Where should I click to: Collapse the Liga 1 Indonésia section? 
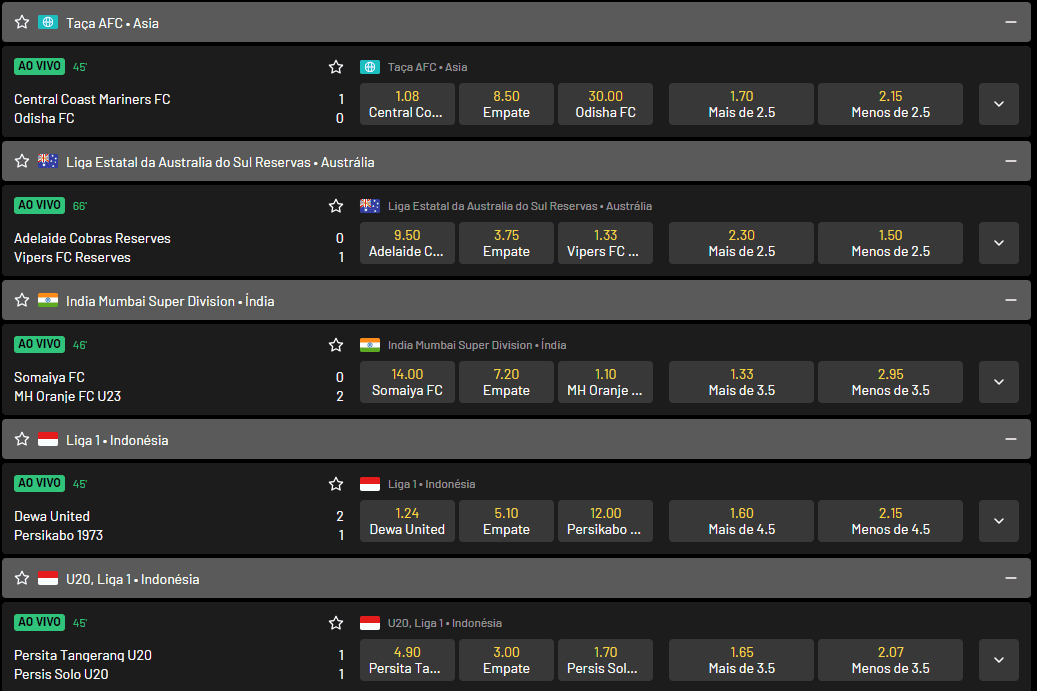tap(1012, 439)
